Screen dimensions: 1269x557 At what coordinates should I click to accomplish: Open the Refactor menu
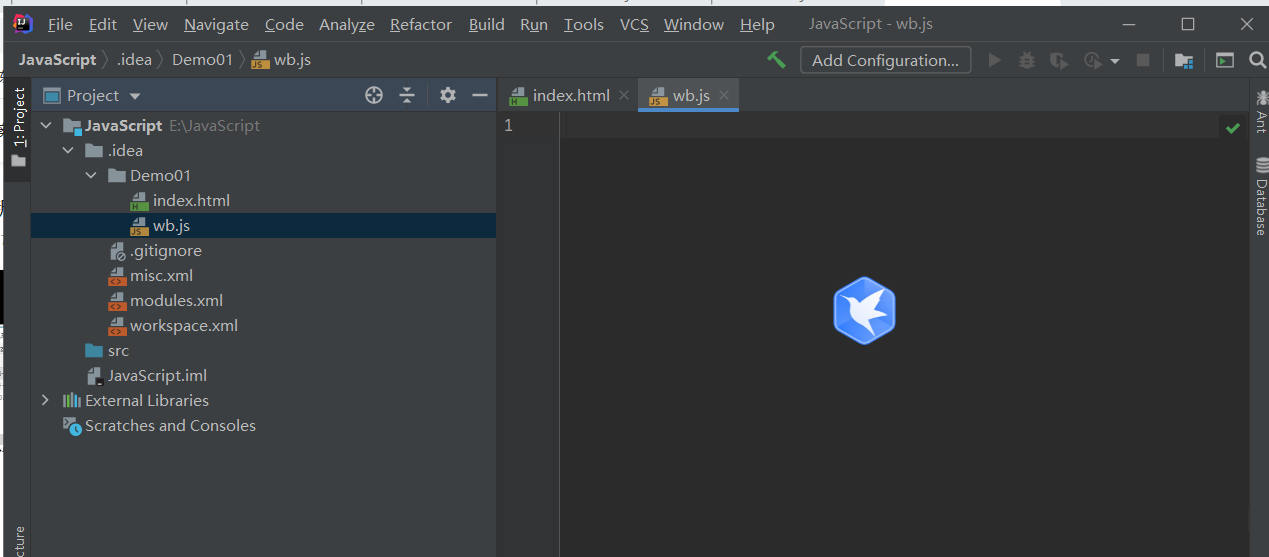click(x=421, y=24)
